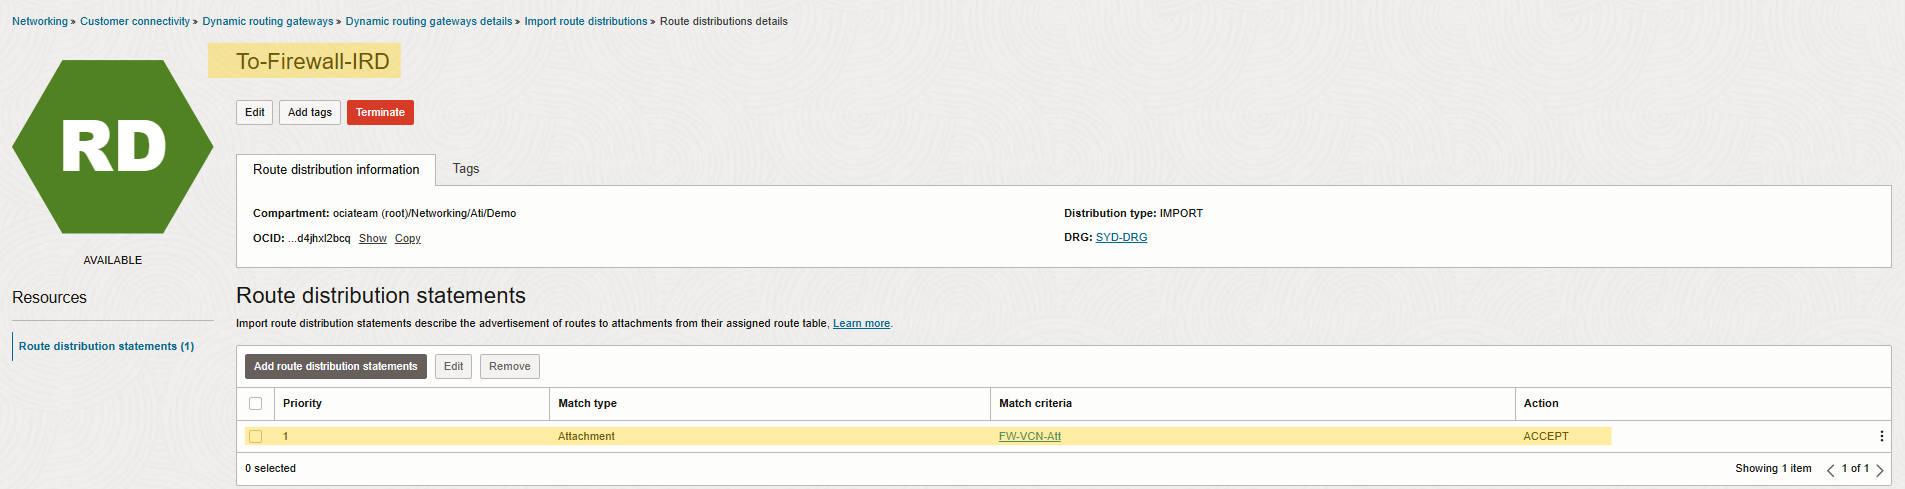Select all rows with header checkbox
This screenshot has width=1905, height=489.
coord(256,404)
